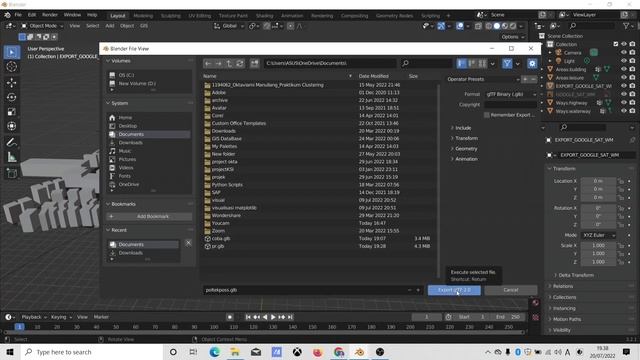640x360 pixels.
Task: Hide the Light object in outliner
Action: [624, 61]
